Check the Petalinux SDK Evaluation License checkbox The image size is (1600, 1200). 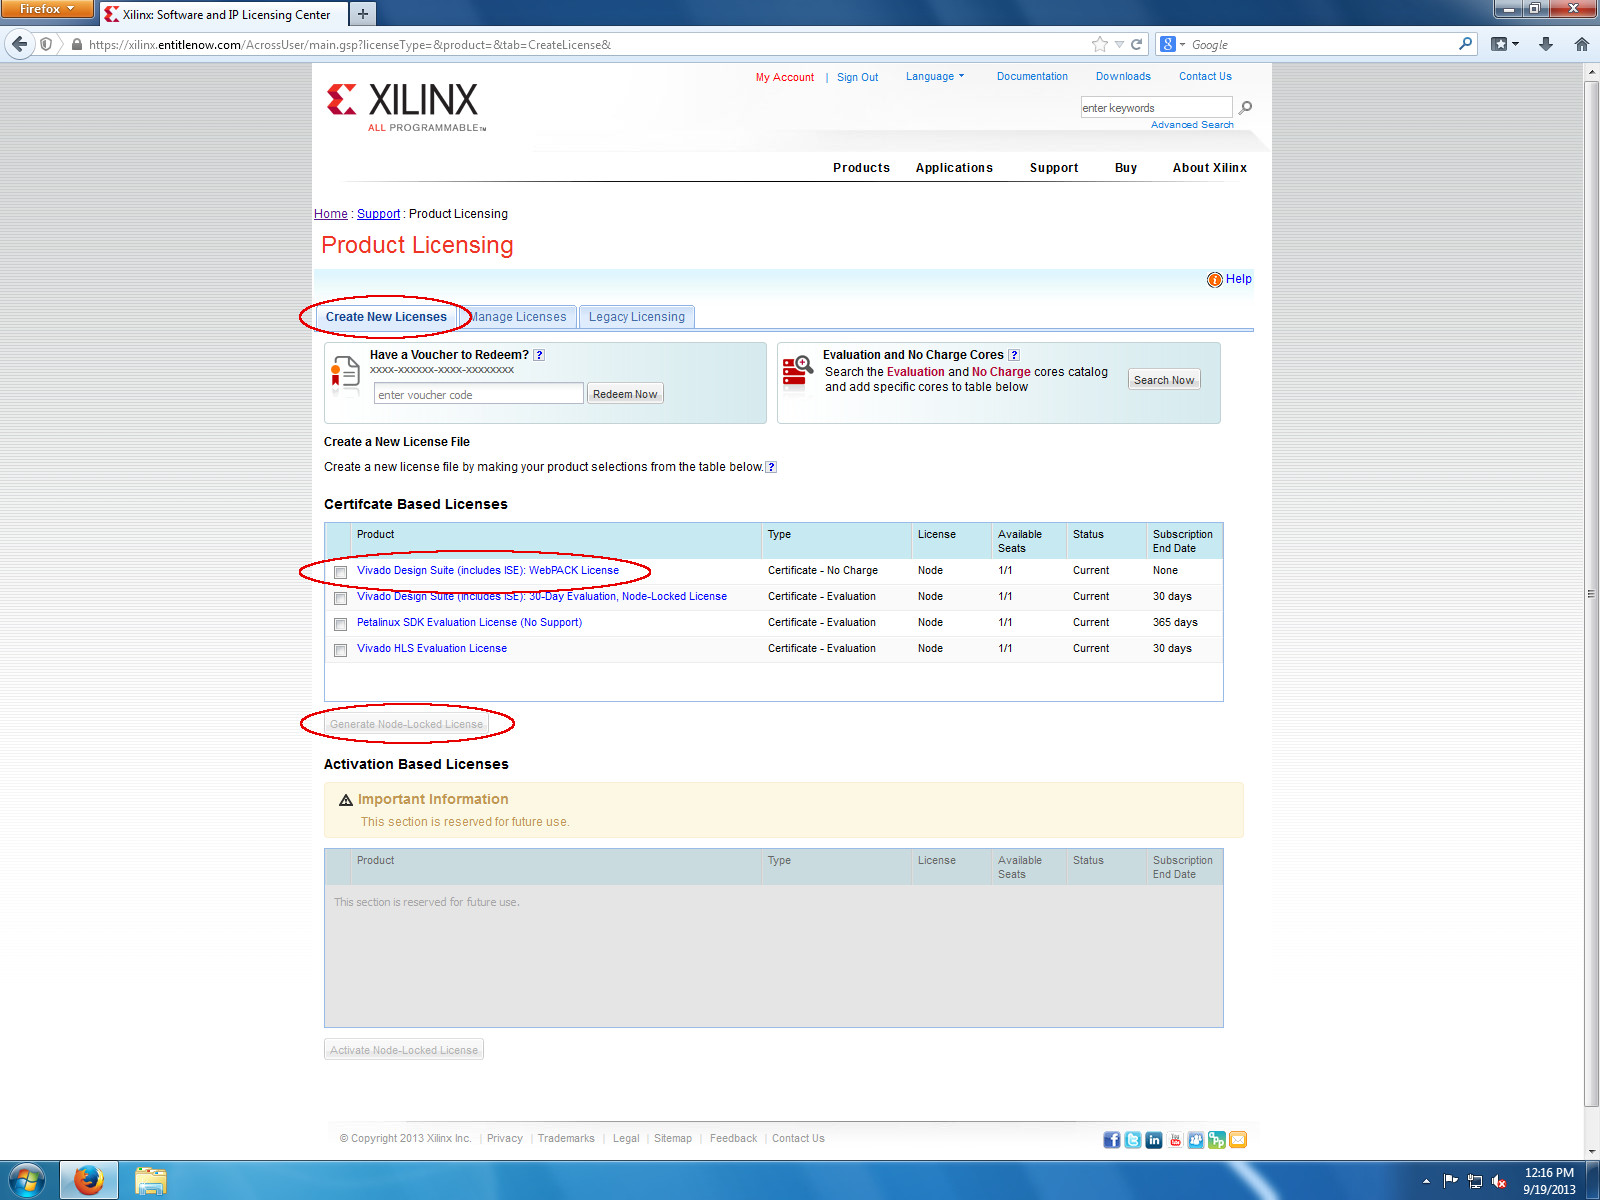coord(340,624)
